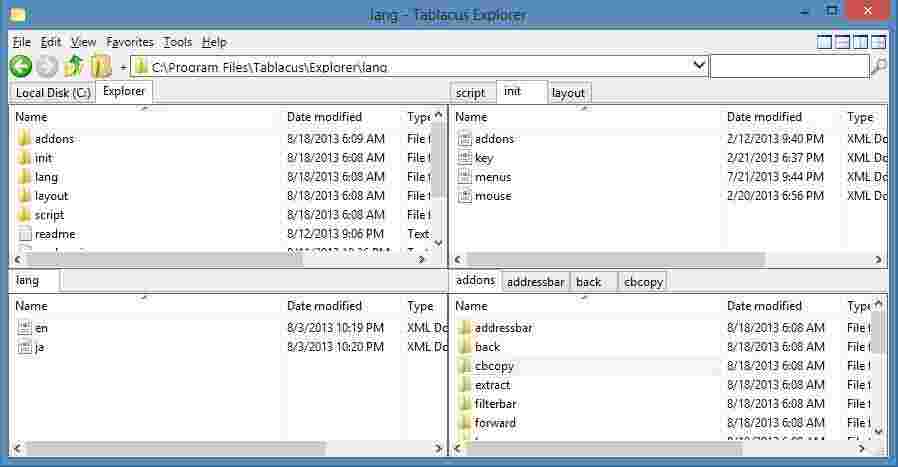Switch to the script tab
Screen dimensions: 898x467
[471, 93]
